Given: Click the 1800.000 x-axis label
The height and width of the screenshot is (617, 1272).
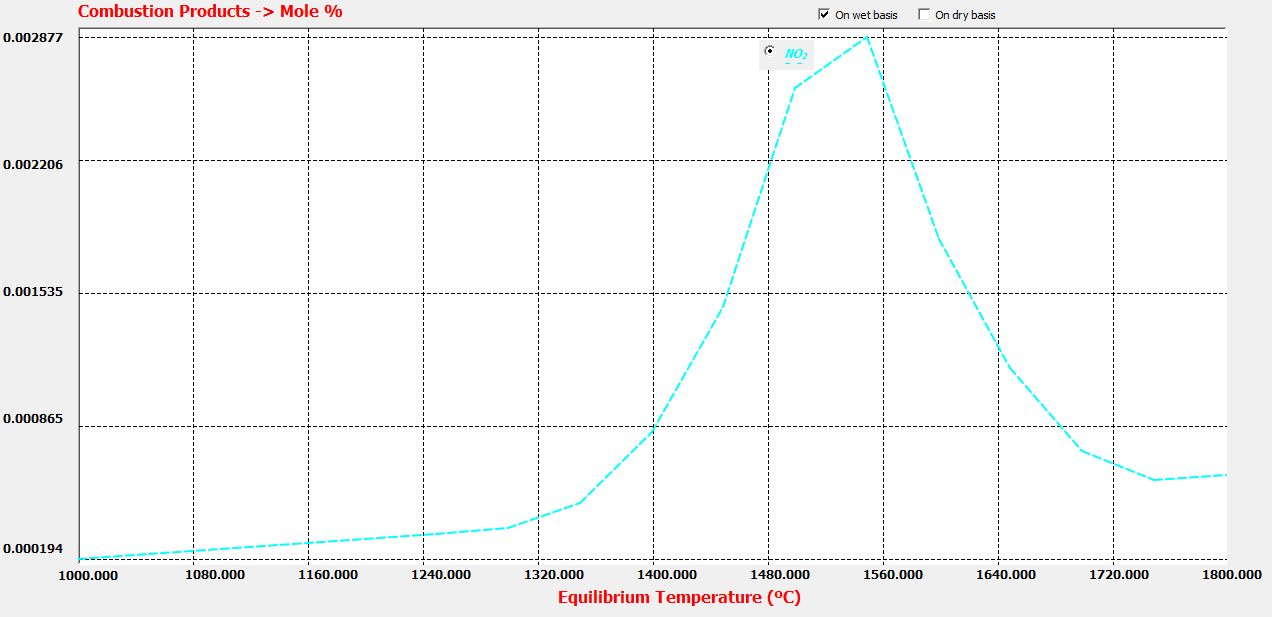Looking at the screenshot, I should click(x=1229, y=575).
